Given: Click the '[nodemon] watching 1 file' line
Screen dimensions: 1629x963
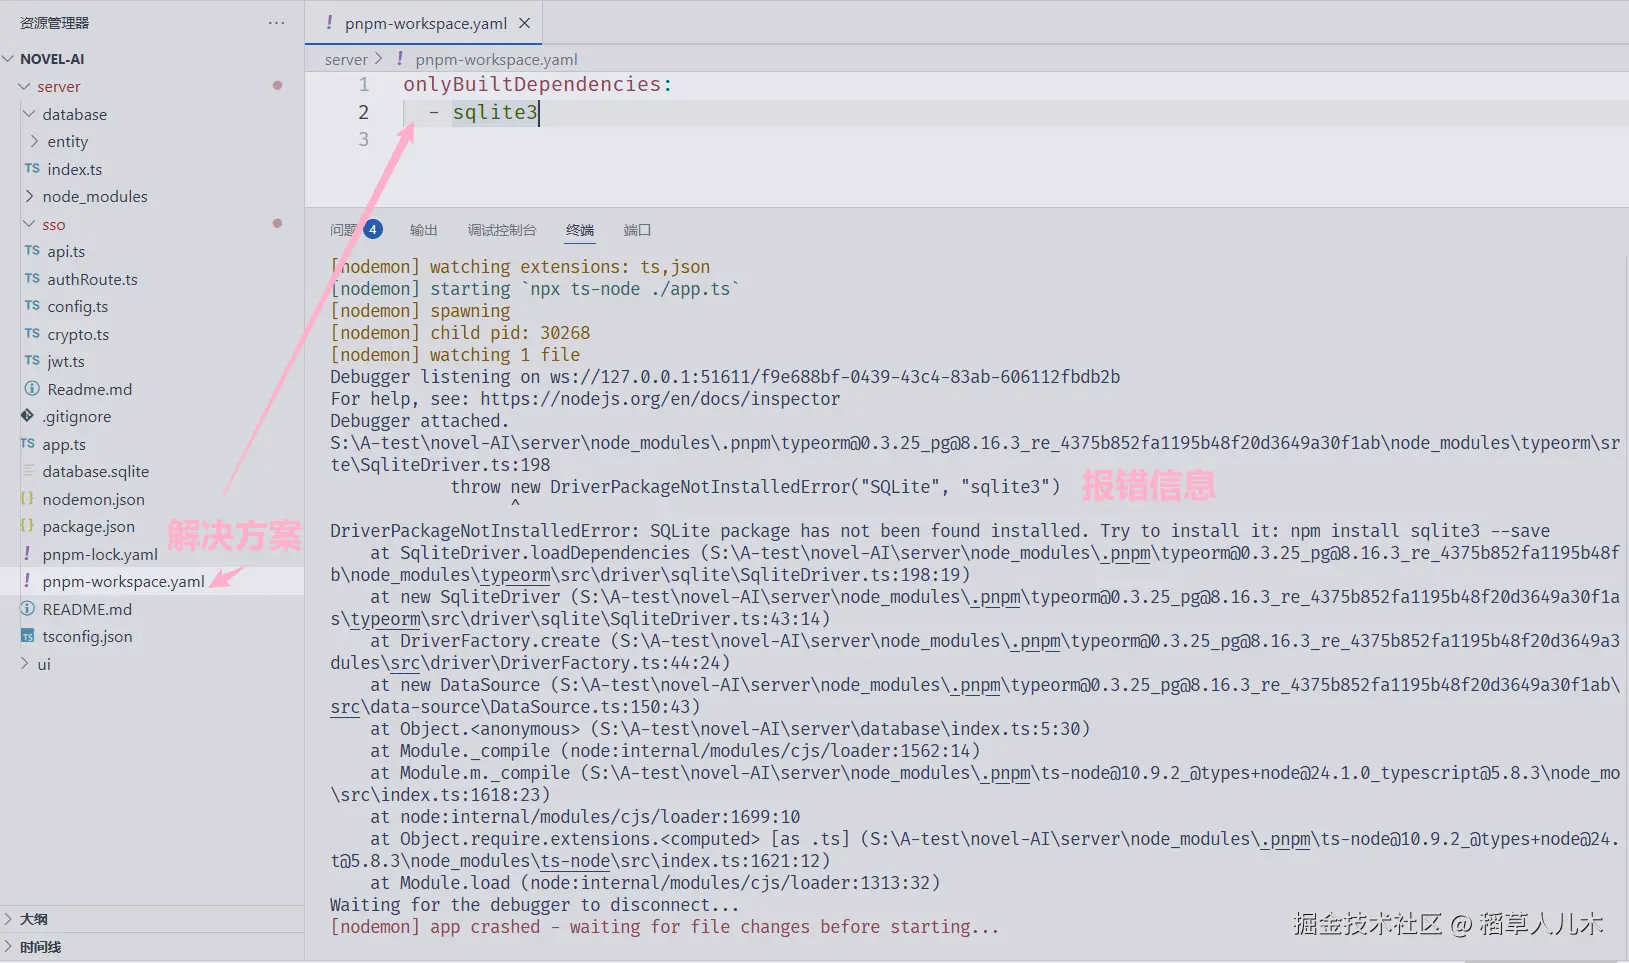Looking at the screenshot, I should 455,355.
